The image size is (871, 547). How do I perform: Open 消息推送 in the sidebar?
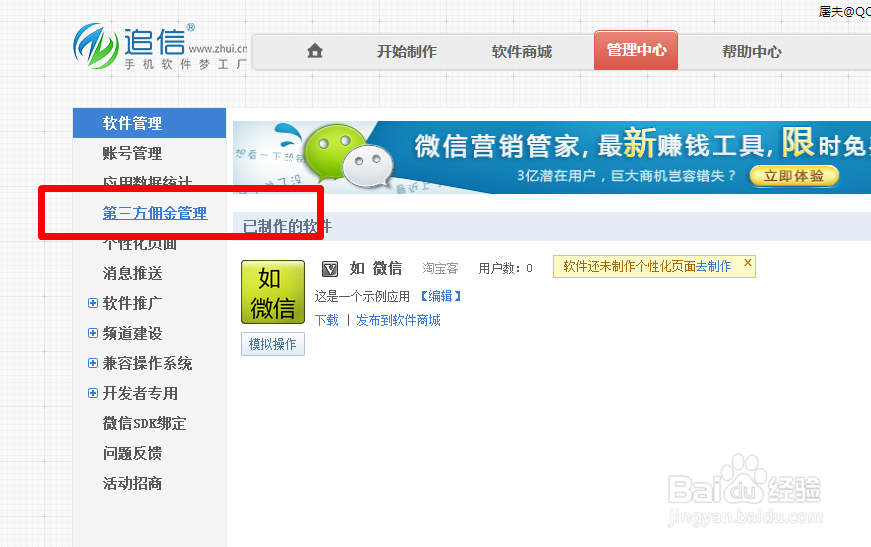tap(132, 273)
